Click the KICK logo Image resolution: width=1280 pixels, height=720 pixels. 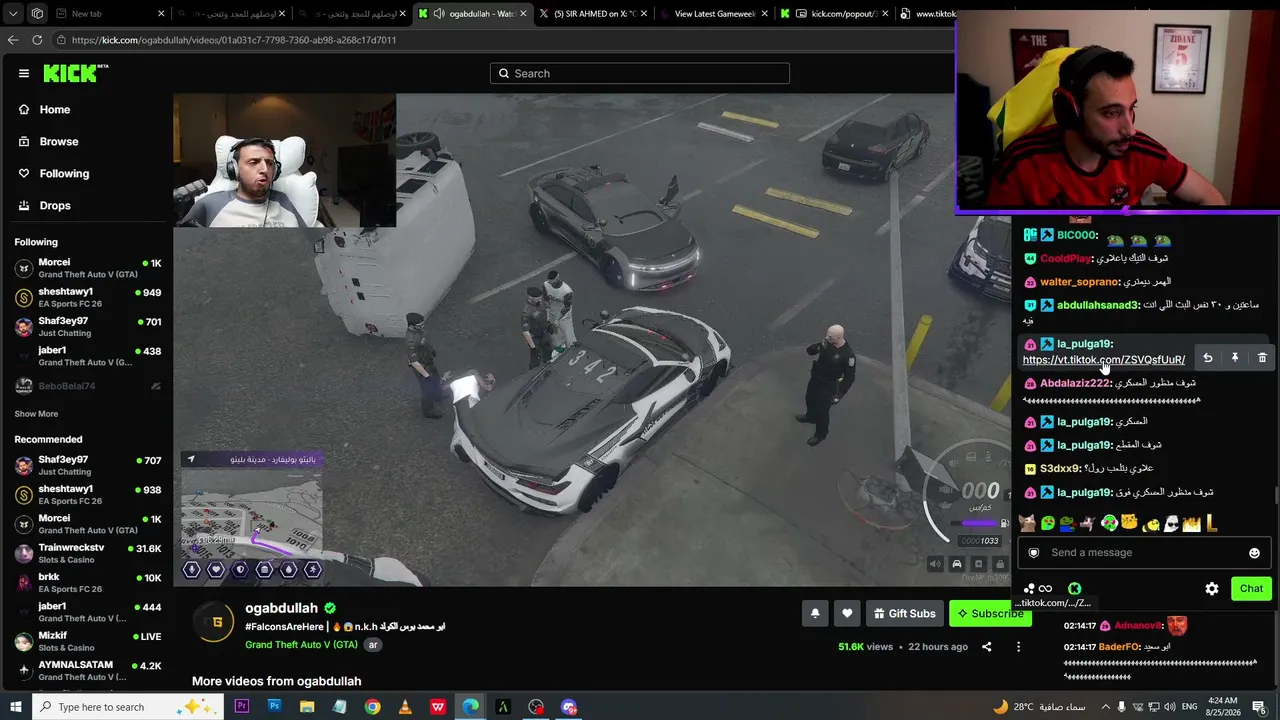75,73
